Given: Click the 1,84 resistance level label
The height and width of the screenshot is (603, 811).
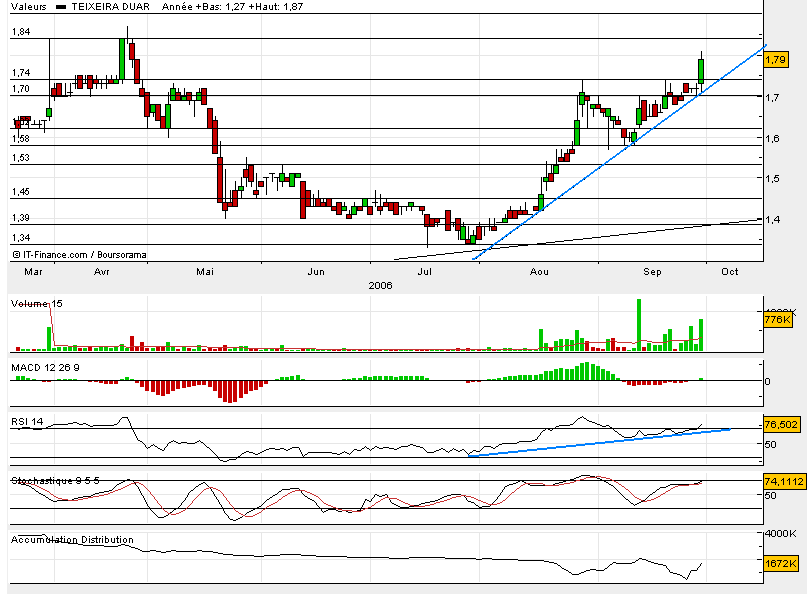Looking at the screenshot, I should click(x=21, y=32).
